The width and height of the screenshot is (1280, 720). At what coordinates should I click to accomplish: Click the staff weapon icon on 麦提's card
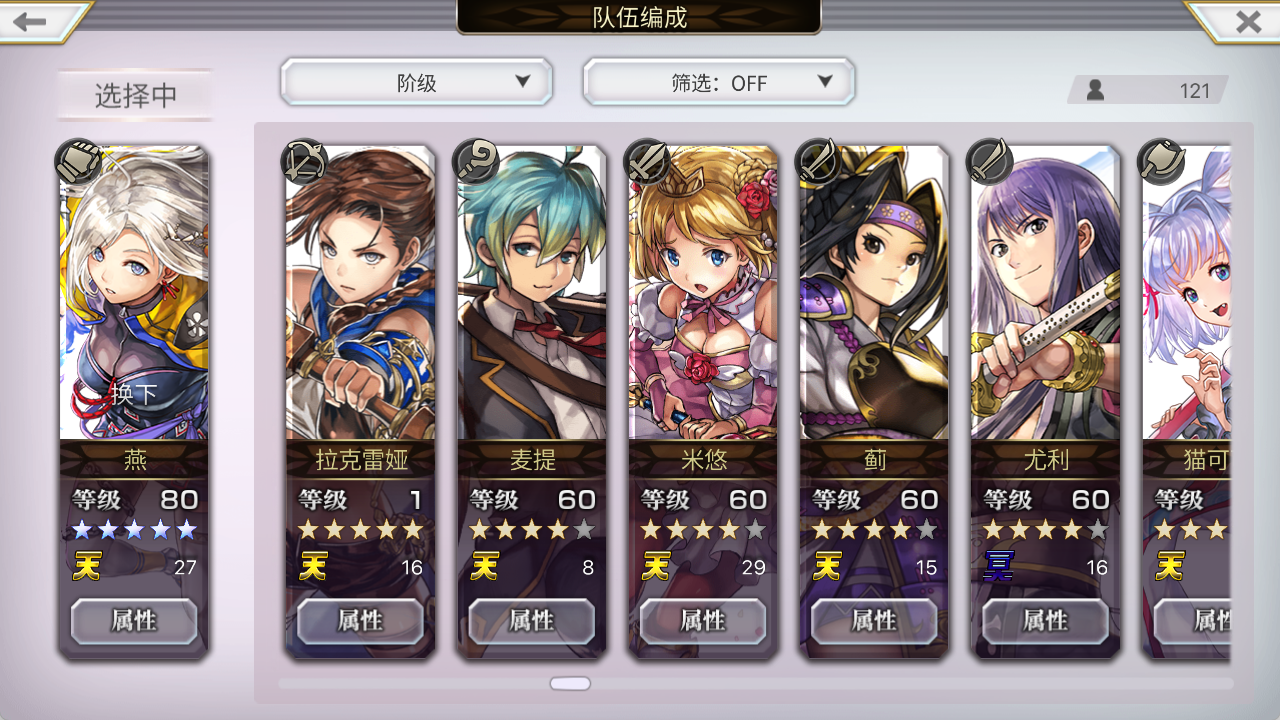coord(476,162)
